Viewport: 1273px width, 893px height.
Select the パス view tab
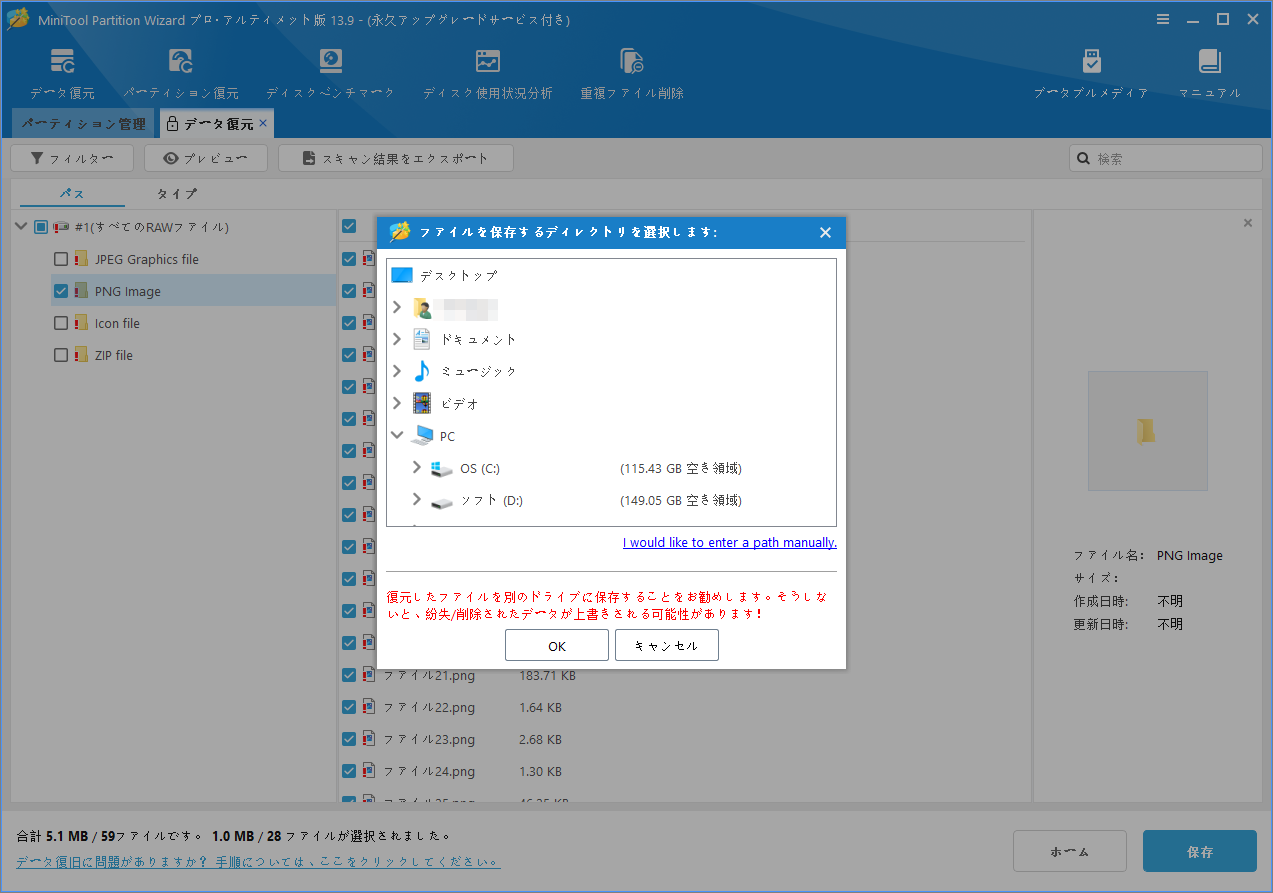[x=72, y=193]
